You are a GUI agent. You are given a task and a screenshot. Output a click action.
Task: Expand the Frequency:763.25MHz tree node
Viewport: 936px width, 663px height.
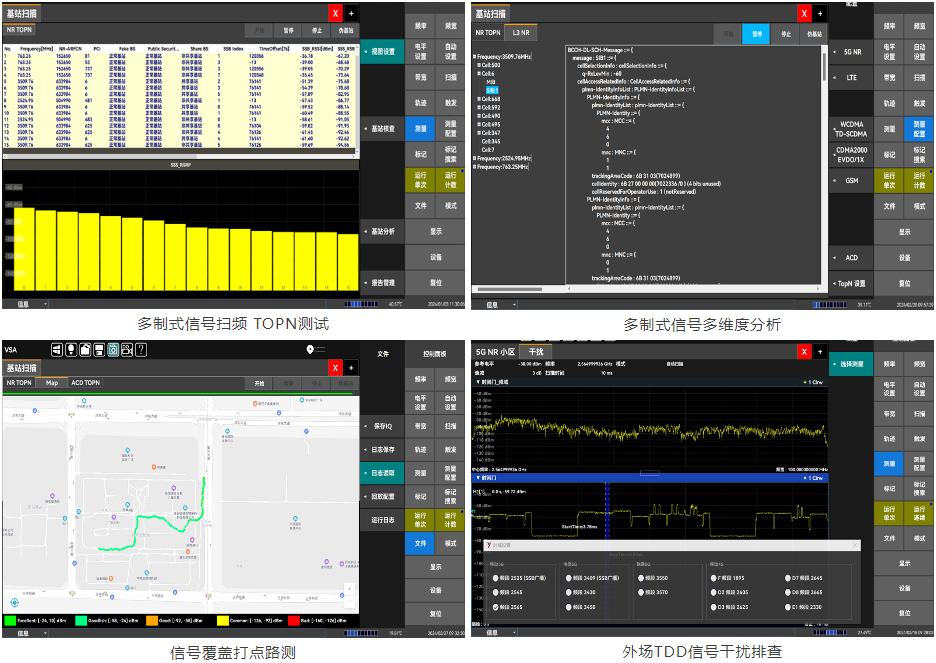(x=474, y=167)
